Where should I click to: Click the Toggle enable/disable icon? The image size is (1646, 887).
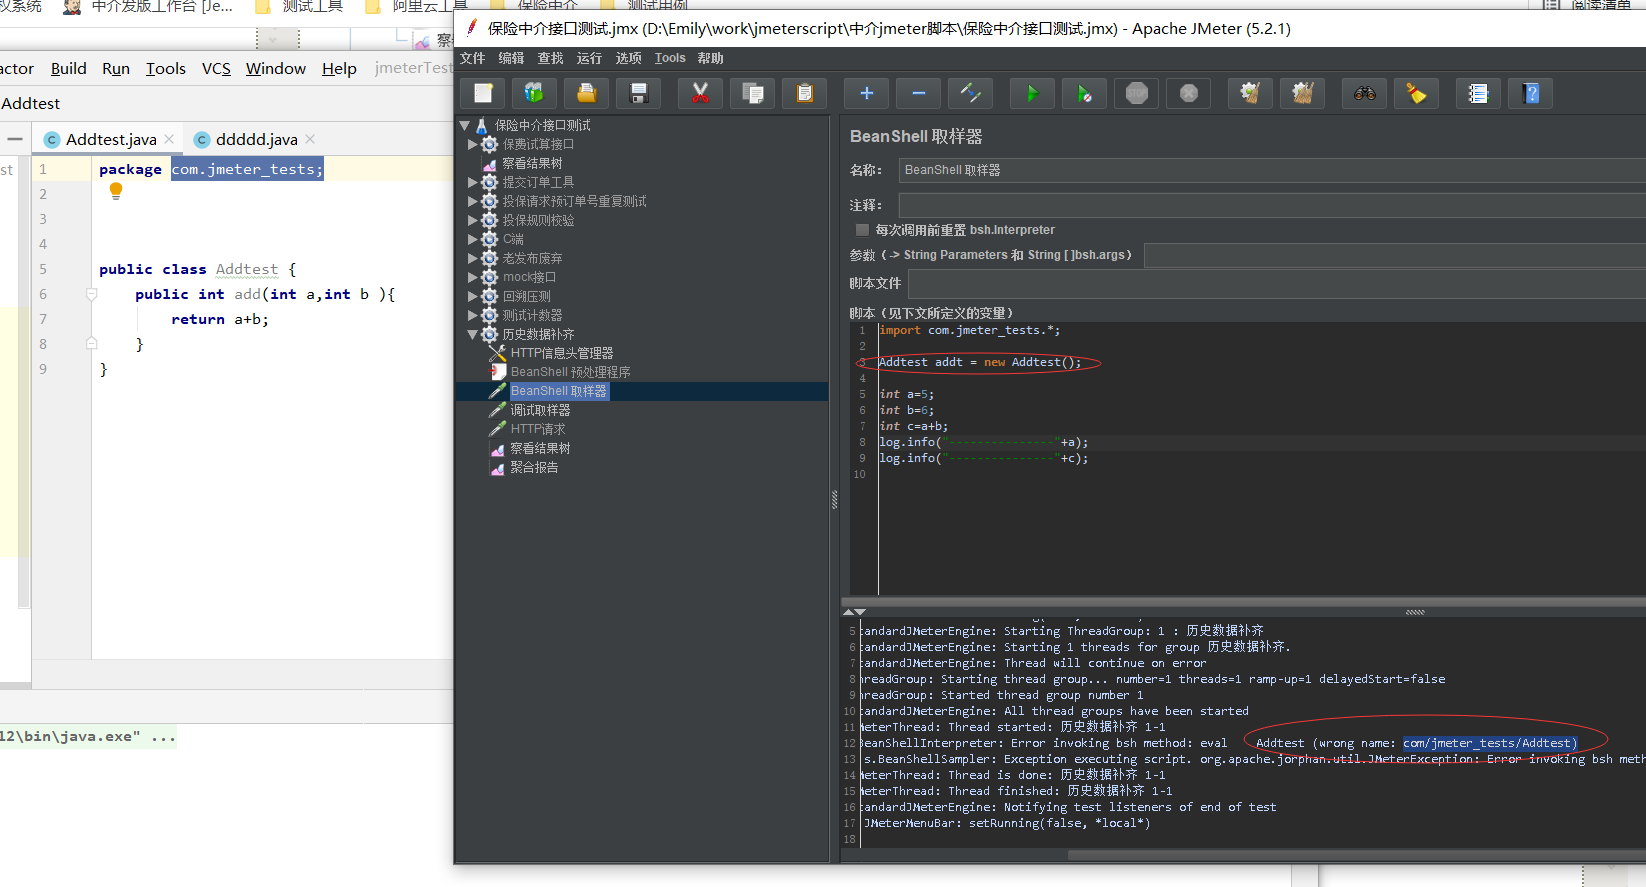[971, 93]
